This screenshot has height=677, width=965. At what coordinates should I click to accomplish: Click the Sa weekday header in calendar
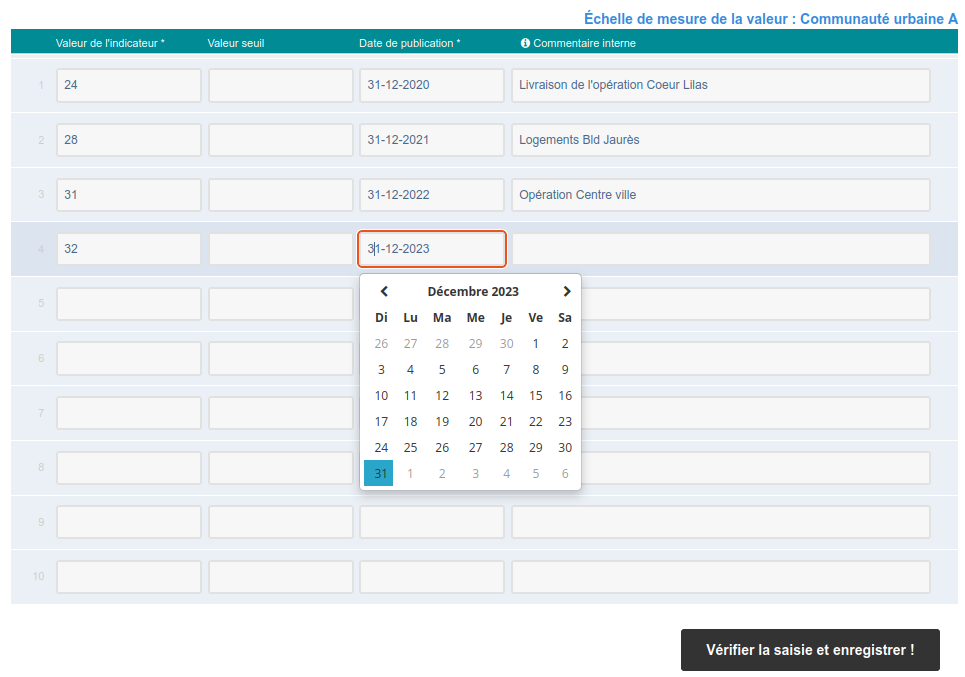[x=565, y=318]
